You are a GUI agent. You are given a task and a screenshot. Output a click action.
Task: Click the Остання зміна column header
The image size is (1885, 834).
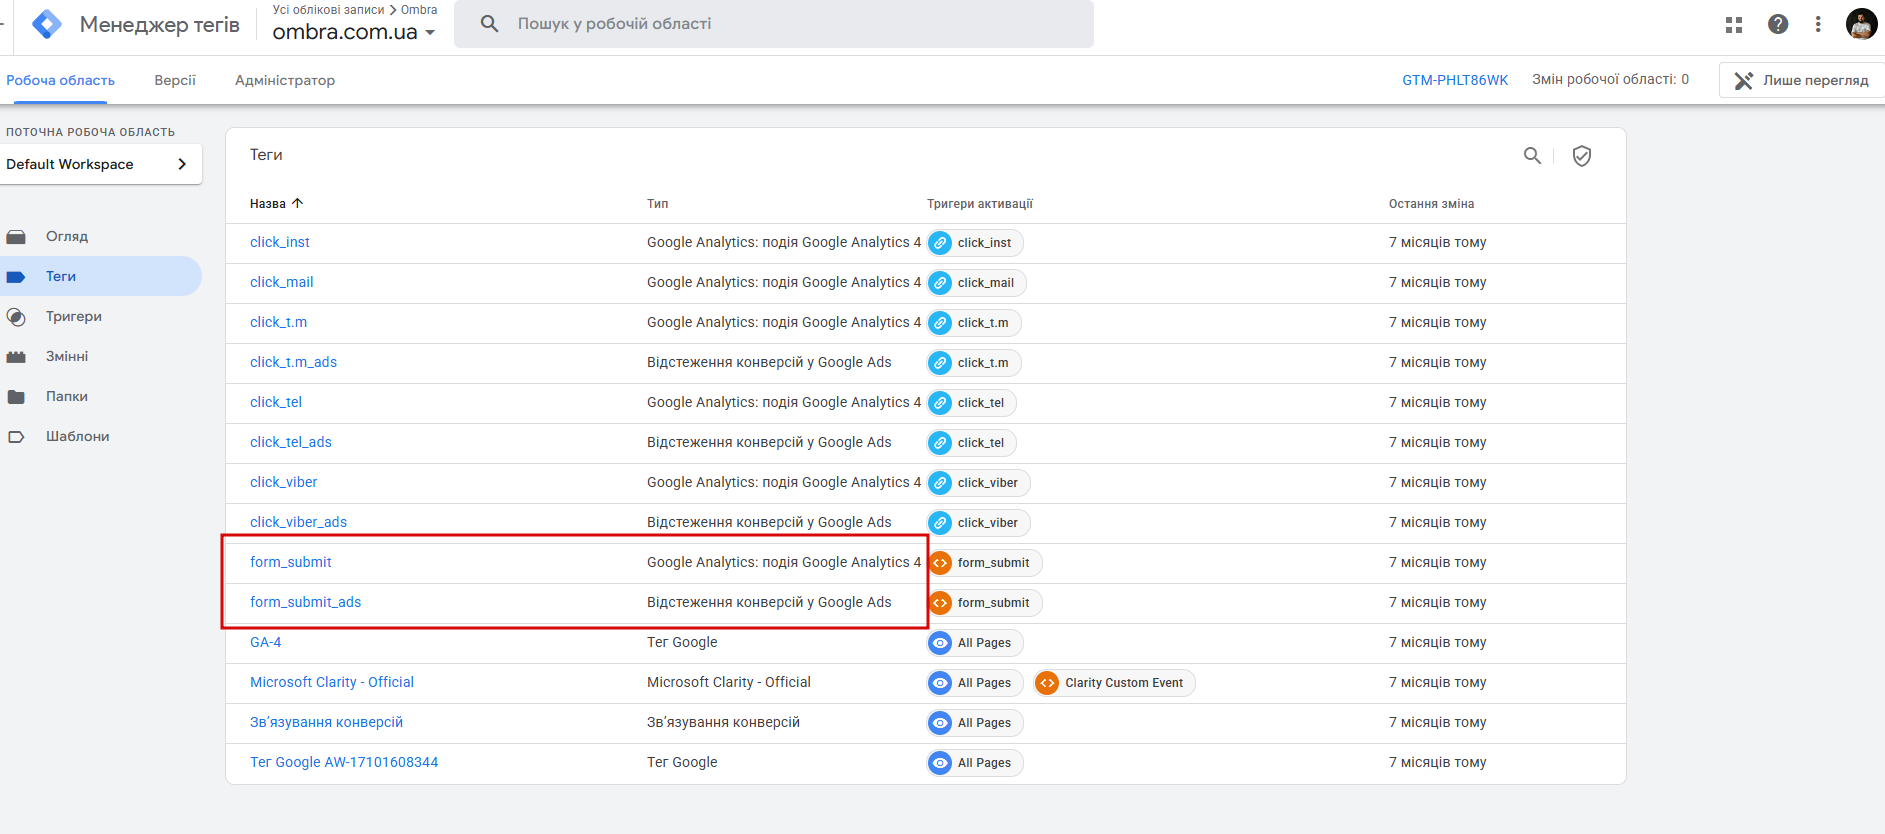coord(1431,204)
